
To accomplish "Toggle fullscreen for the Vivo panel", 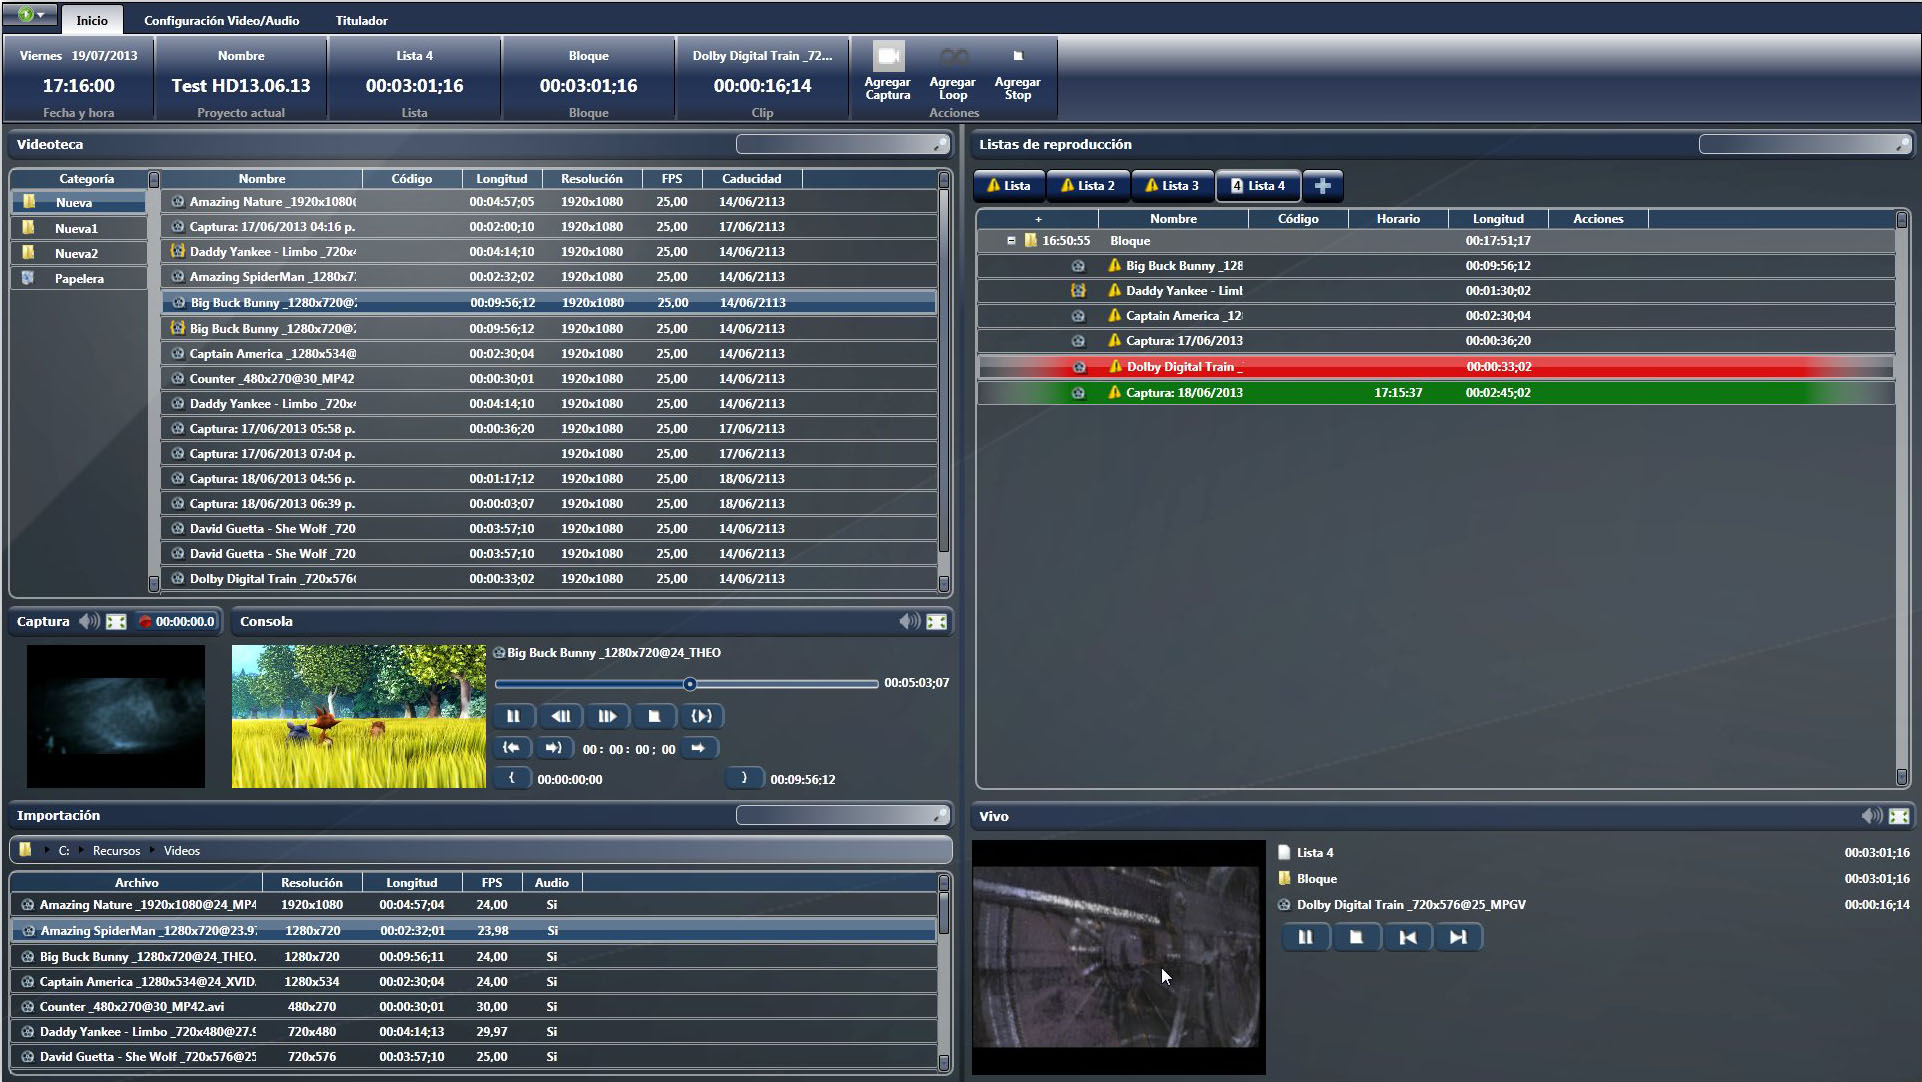I will click(1899, 816).
